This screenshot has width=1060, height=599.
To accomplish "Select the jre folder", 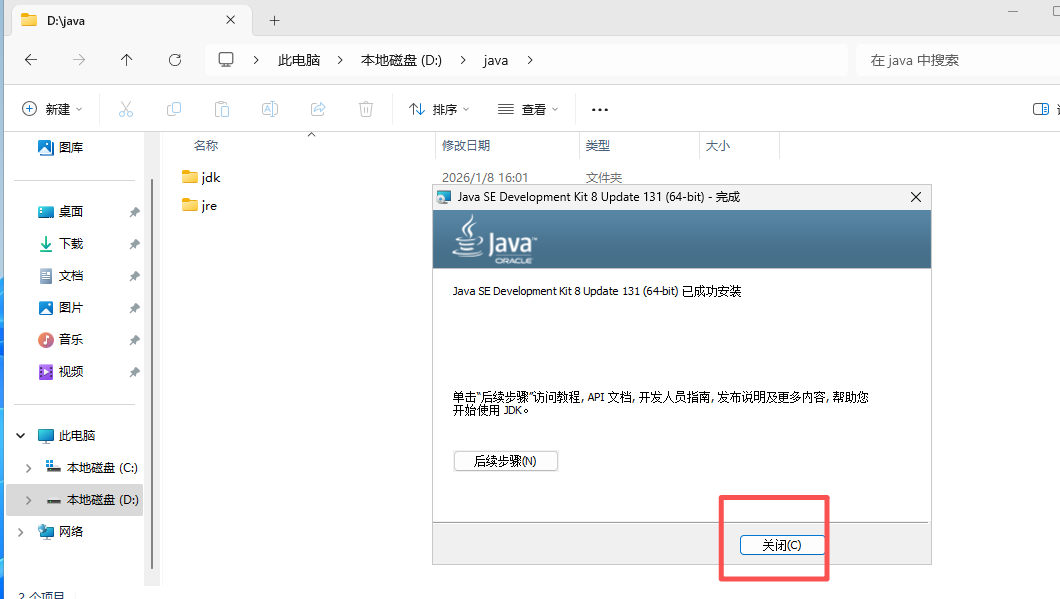I will click(x=199, y=206).
